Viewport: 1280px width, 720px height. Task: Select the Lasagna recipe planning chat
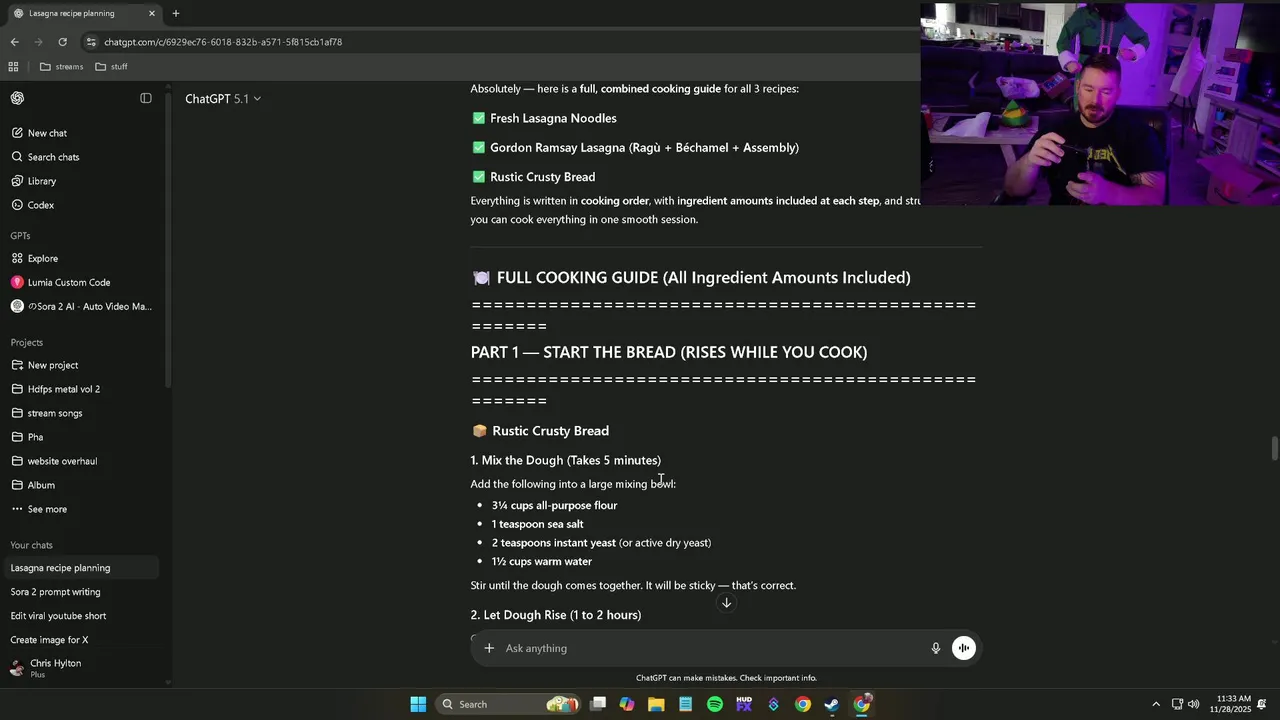pyautogui.click(x=80, y=568)
